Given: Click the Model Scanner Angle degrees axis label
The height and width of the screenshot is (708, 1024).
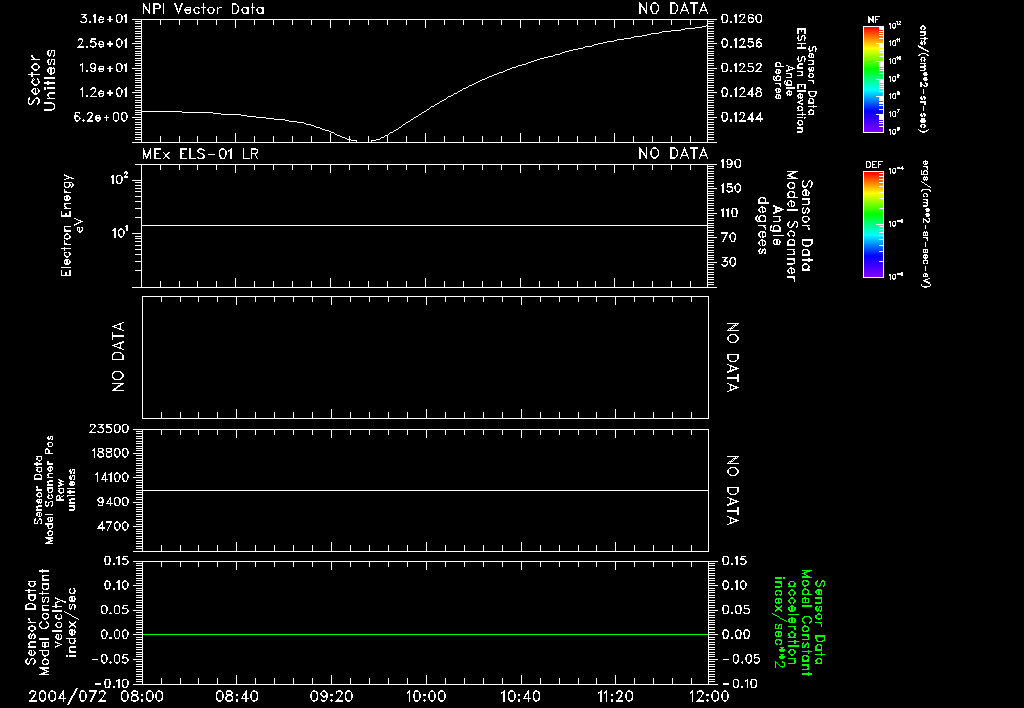Looking at the screenshot, I should 785,226.
